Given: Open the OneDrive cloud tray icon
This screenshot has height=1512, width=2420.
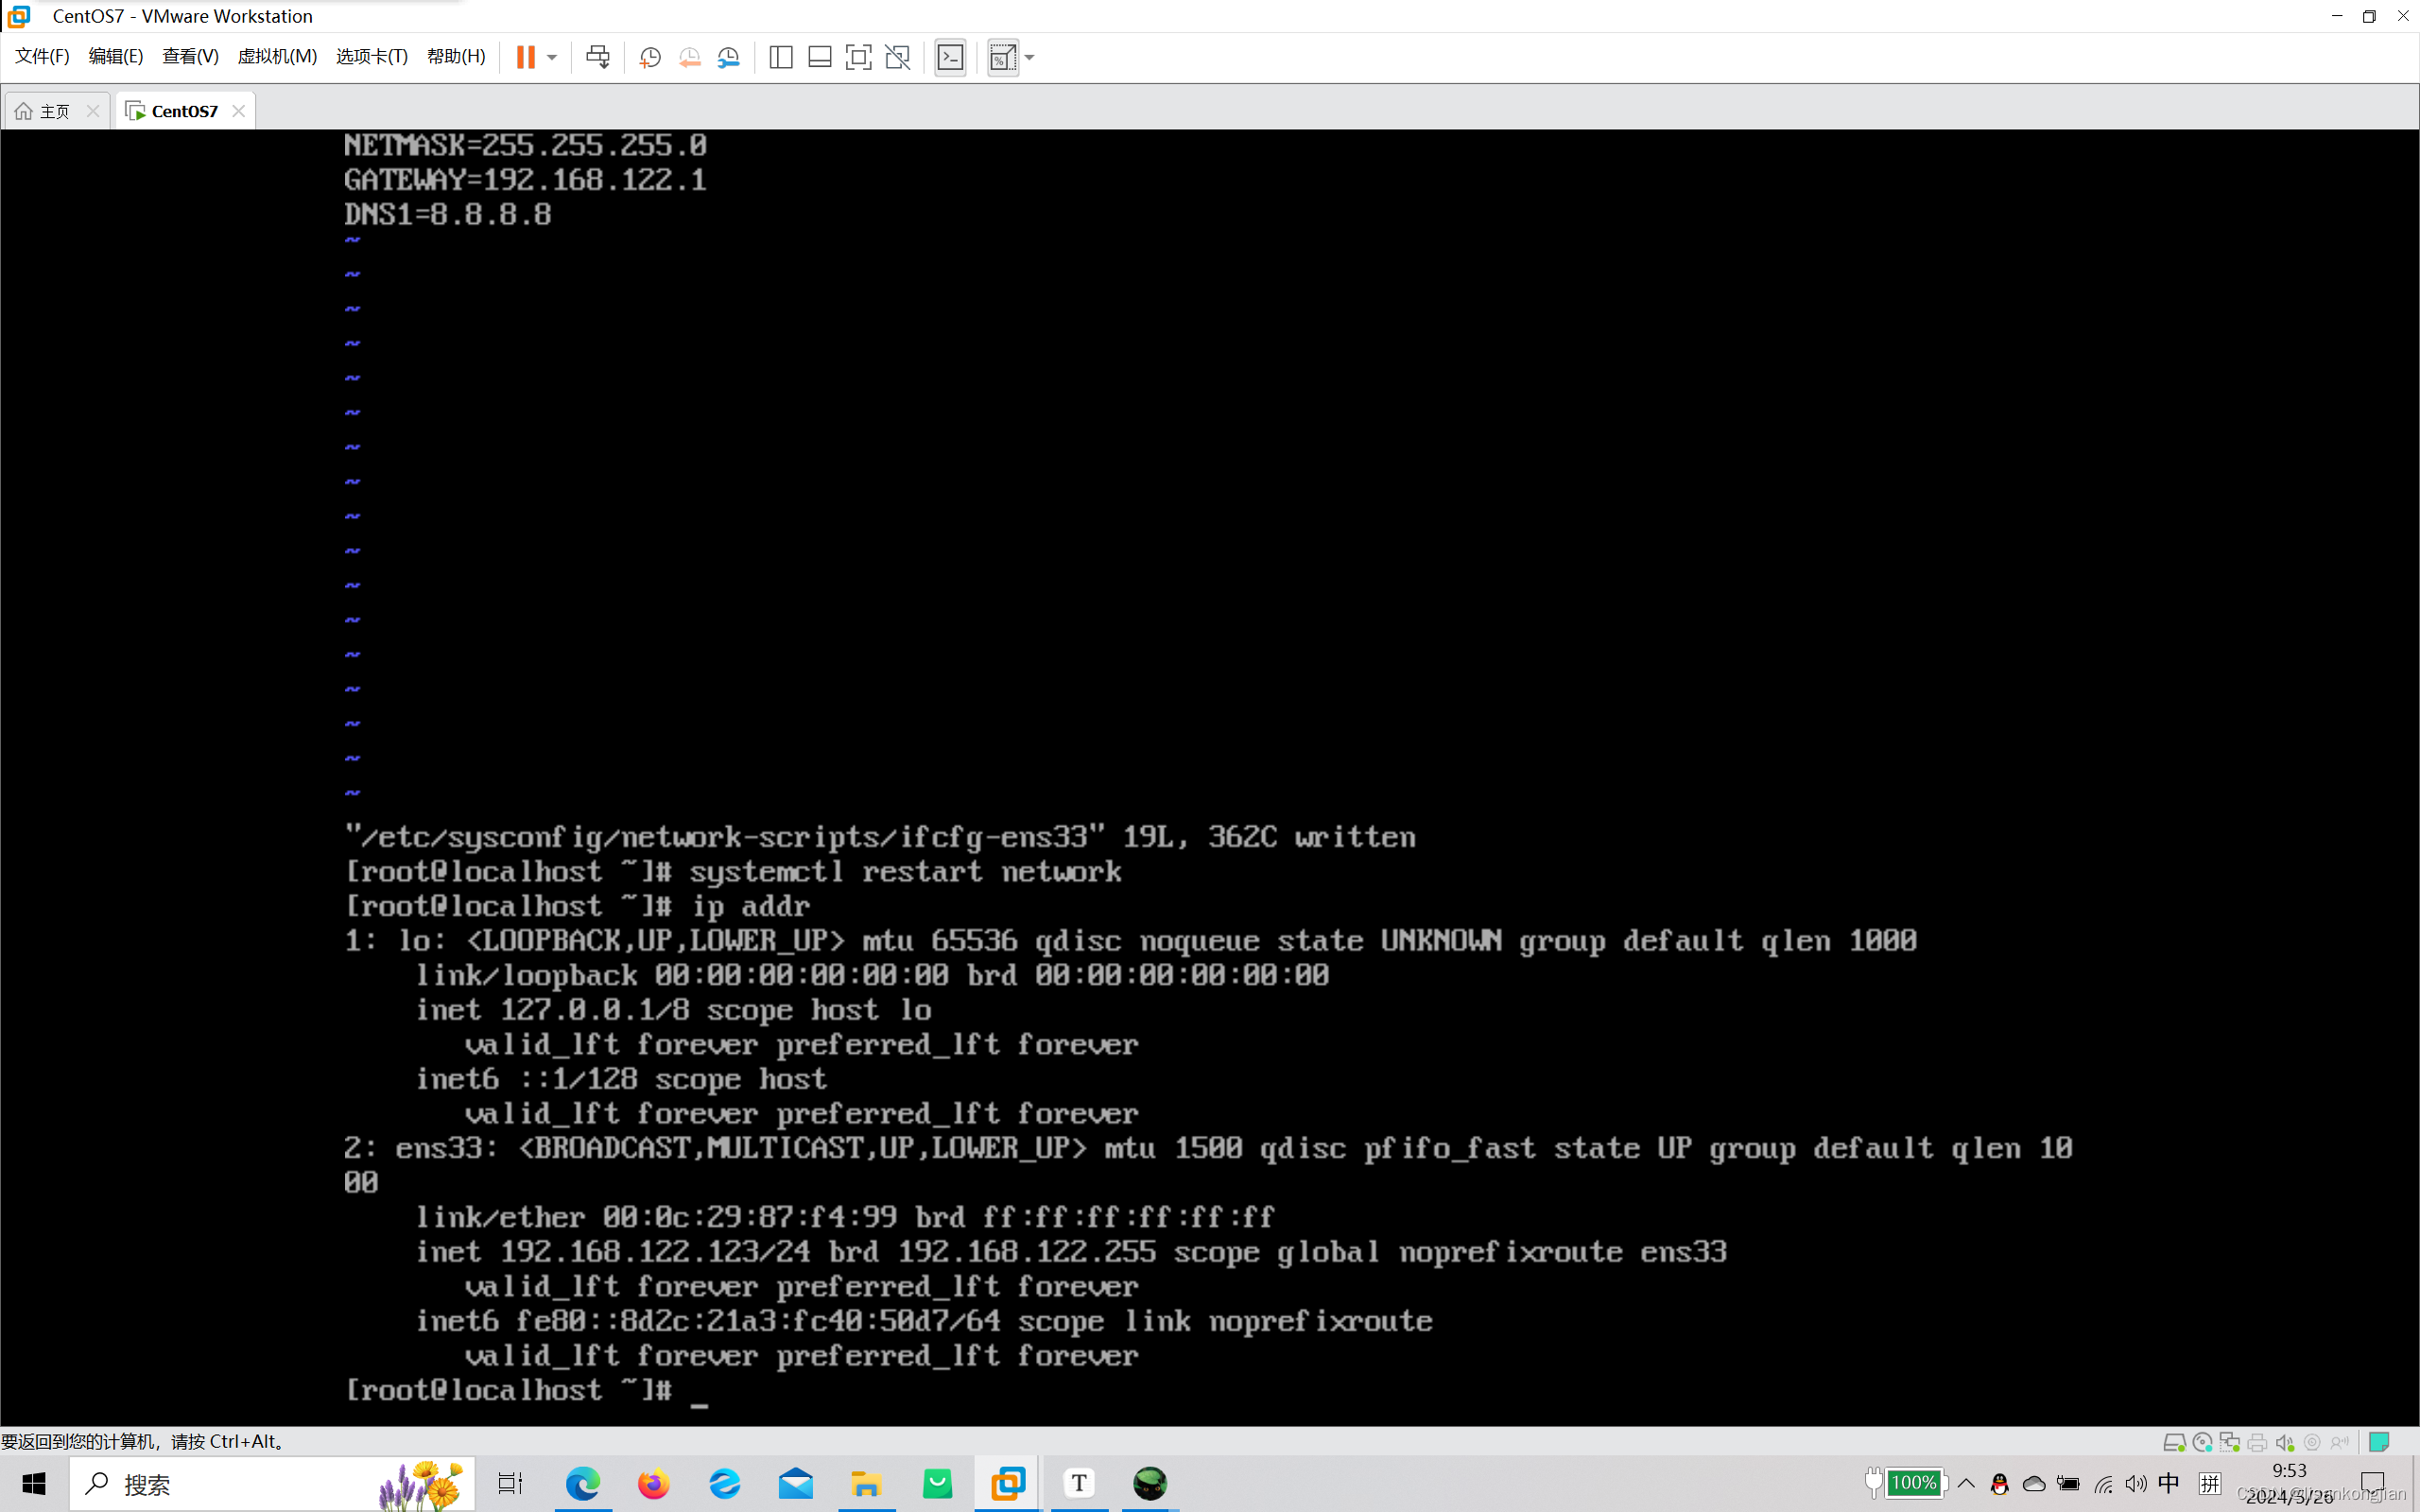Looking at the screenshot, I should click(2034, 1484).
